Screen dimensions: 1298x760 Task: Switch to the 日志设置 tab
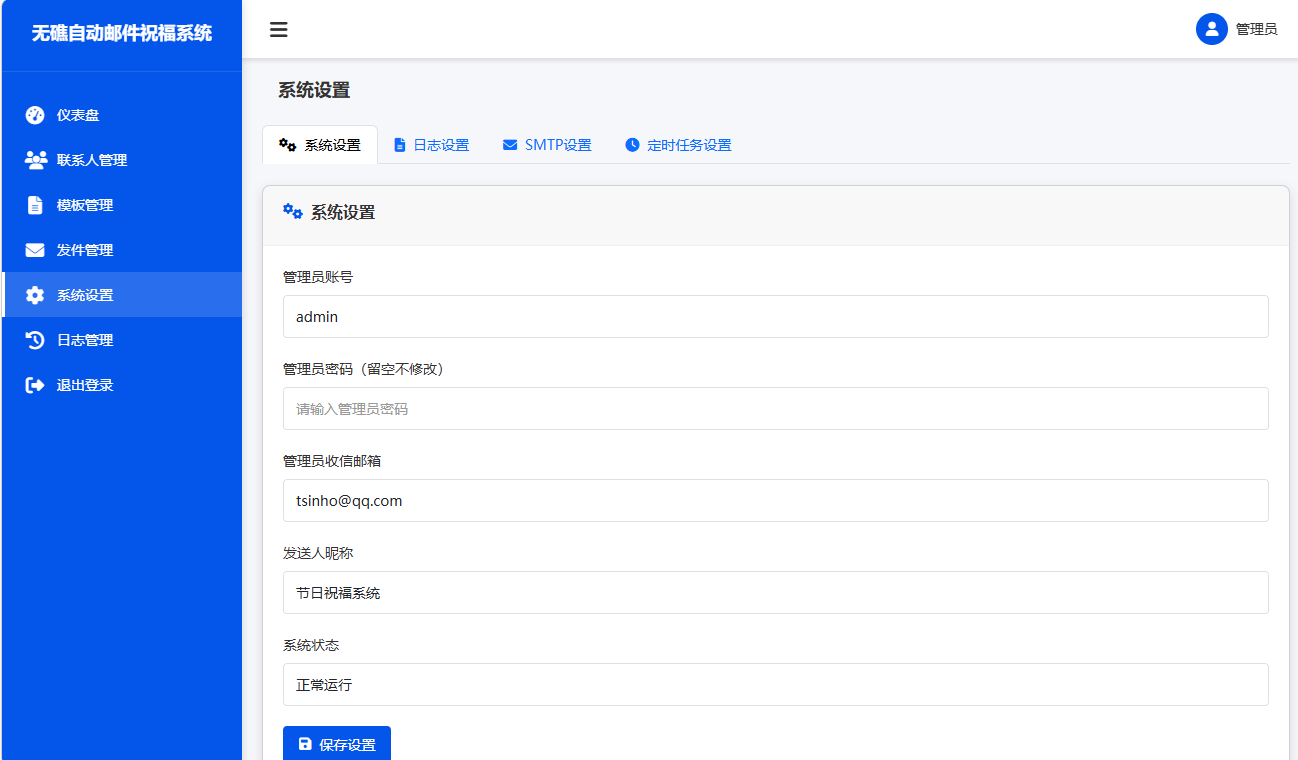click(431, 144)
